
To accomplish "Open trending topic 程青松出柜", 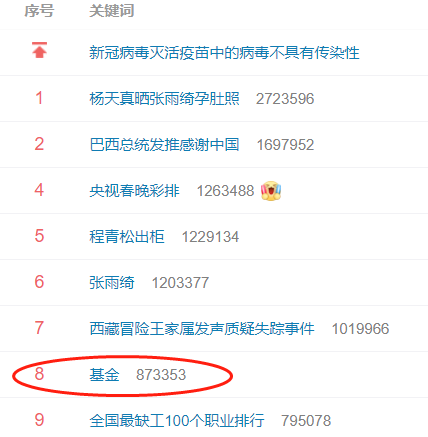I will pos(127,237).
